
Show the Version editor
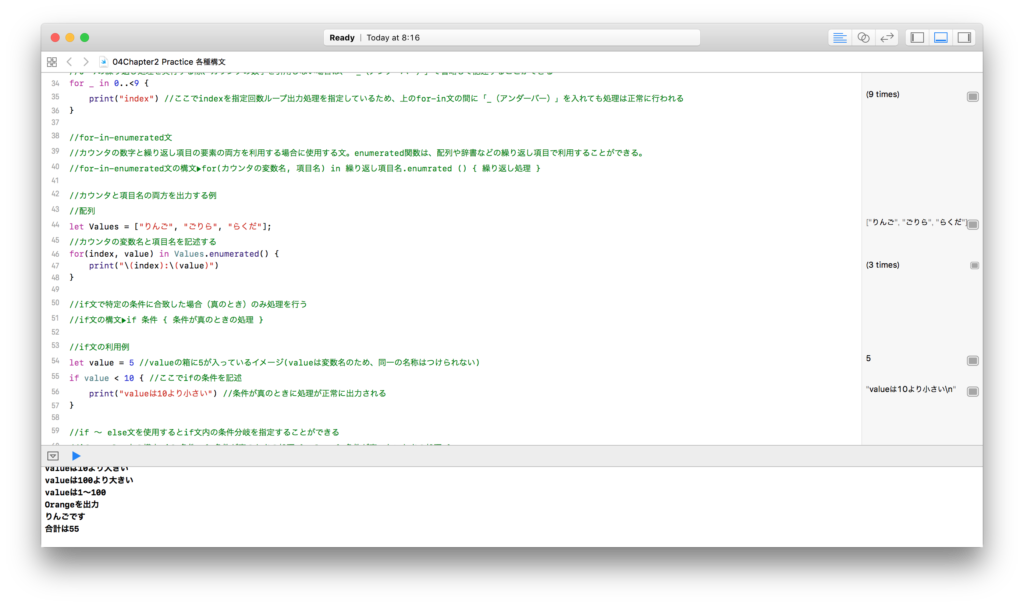(x=887, y=37)
